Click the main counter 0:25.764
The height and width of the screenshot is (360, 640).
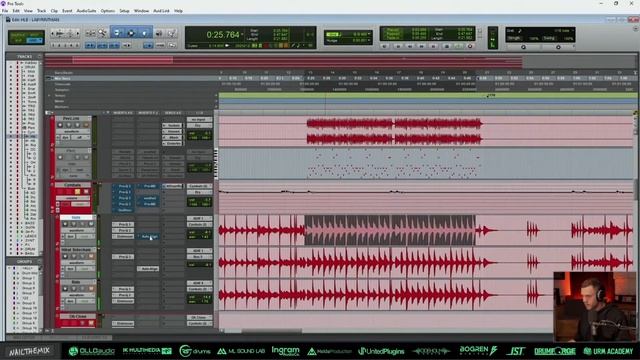[x=222, y=35]
